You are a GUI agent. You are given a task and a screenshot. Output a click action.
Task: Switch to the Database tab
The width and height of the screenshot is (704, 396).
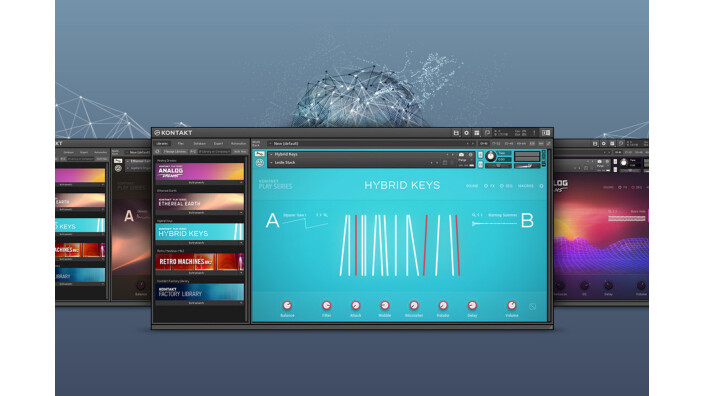200,144
